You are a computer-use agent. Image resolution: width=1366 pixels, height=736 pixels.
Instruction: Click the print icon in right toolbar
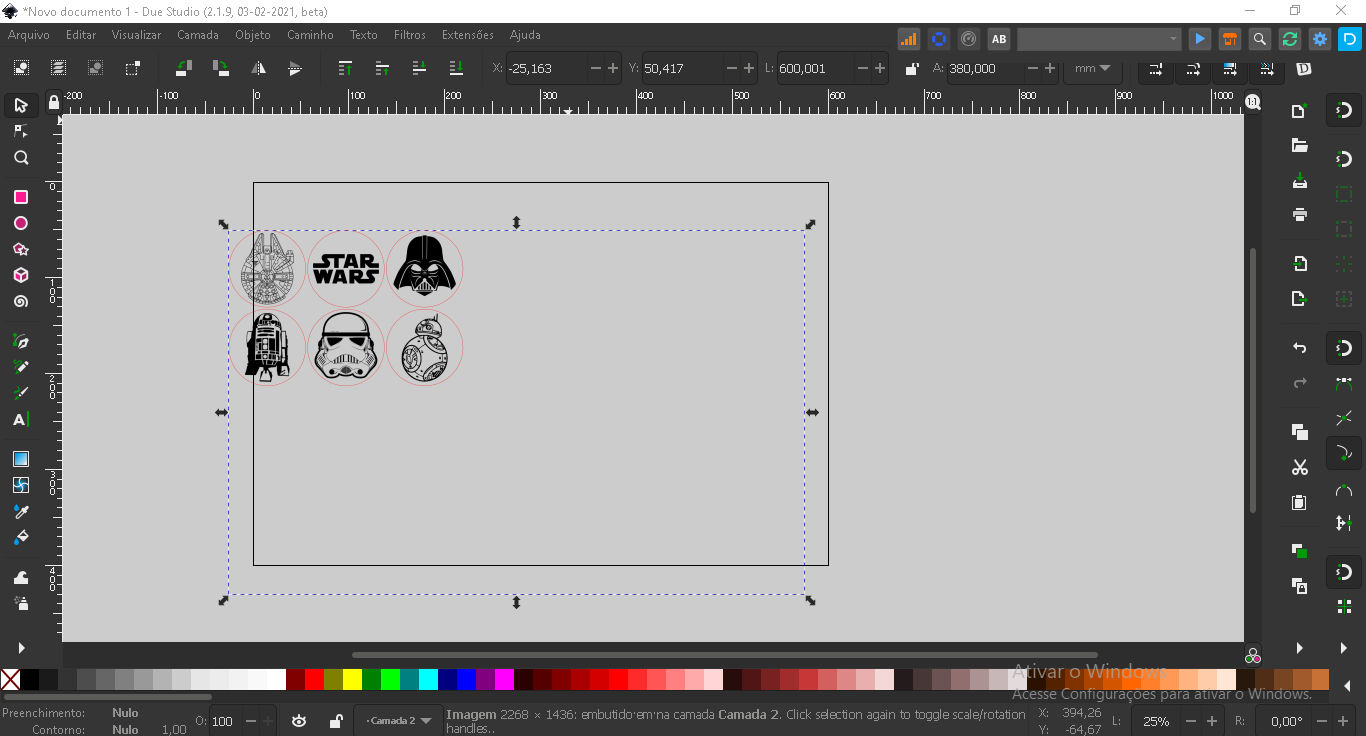click(1300, 214)
